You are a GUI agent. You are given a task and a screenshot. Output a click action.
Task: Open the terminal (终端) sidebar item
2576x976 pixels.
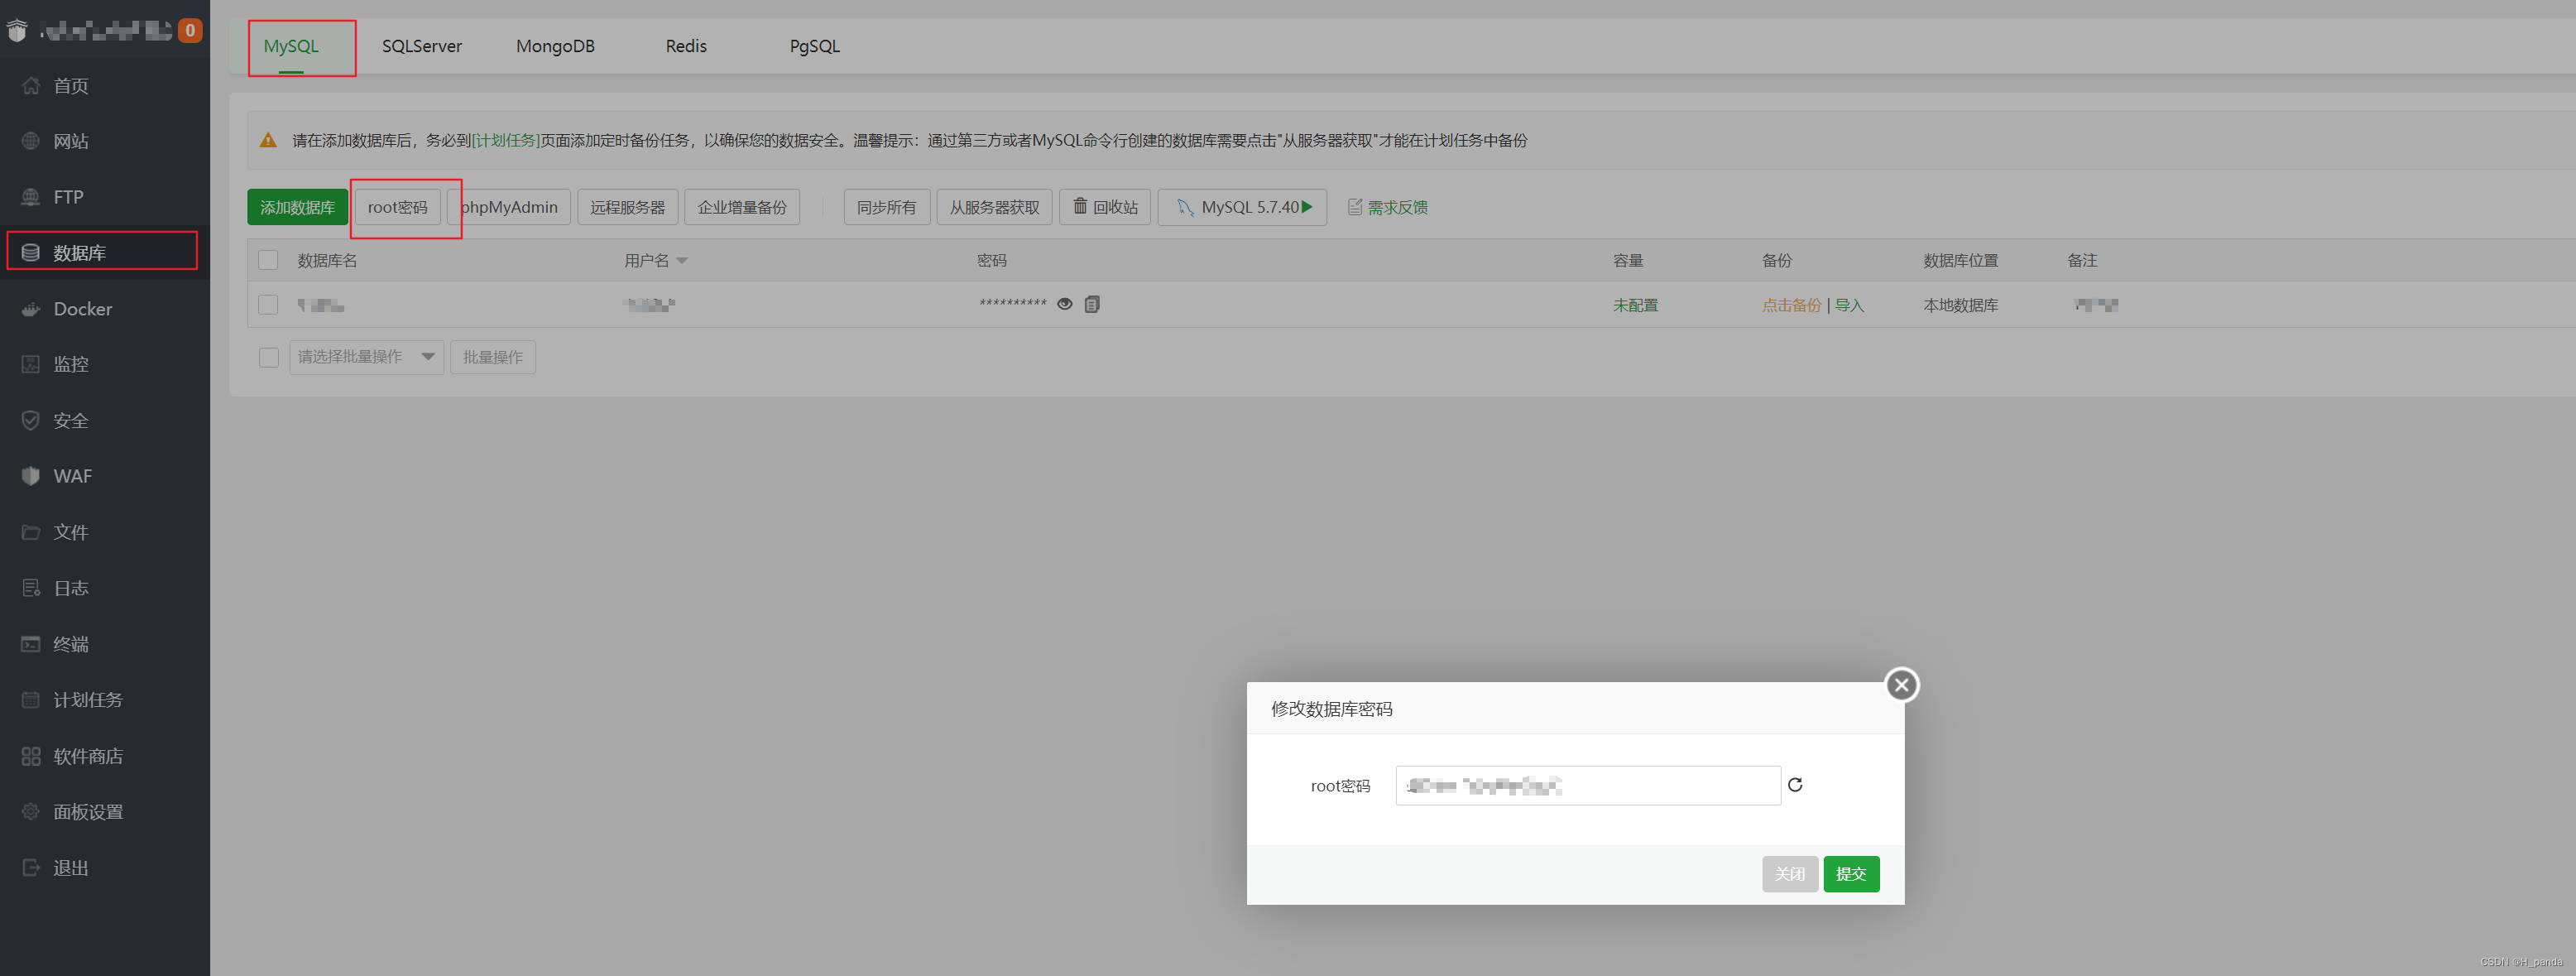[70, 644]
